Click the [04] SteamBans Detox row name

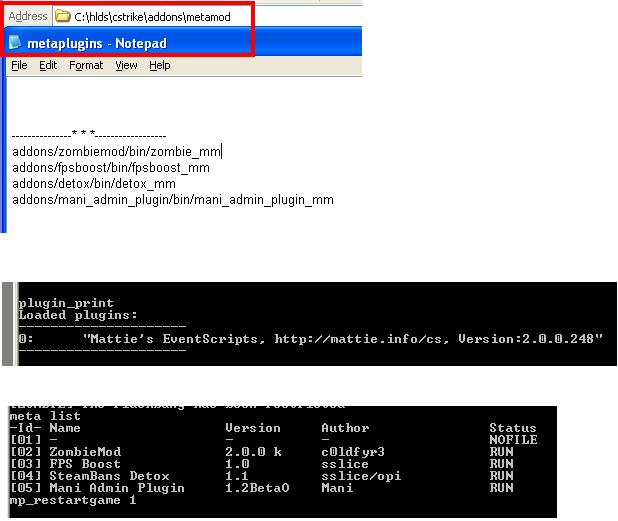110,476
